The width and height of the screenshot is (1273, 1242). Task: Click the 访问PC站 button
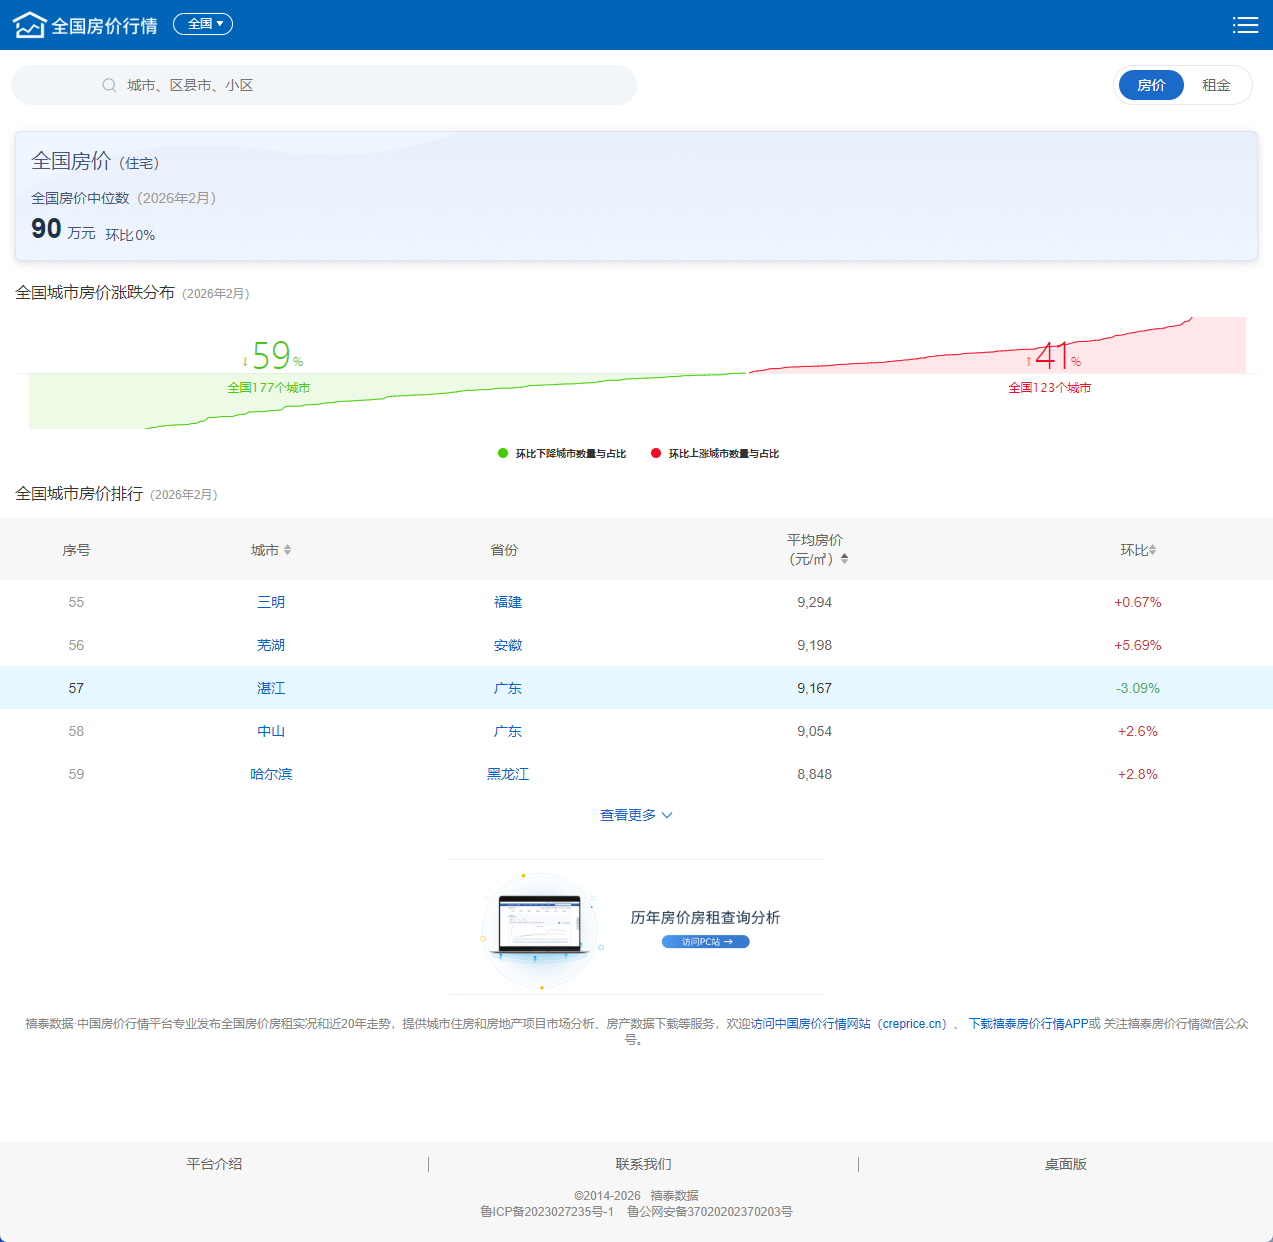[x=705, y=942]
